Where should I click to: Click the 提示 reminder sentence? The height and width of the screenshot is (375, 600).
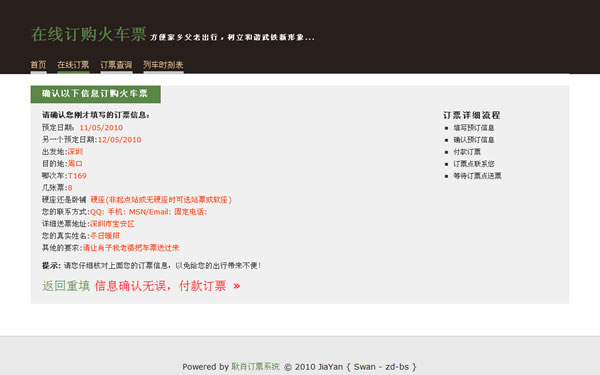pyautogui.click(x=152, y=265)
